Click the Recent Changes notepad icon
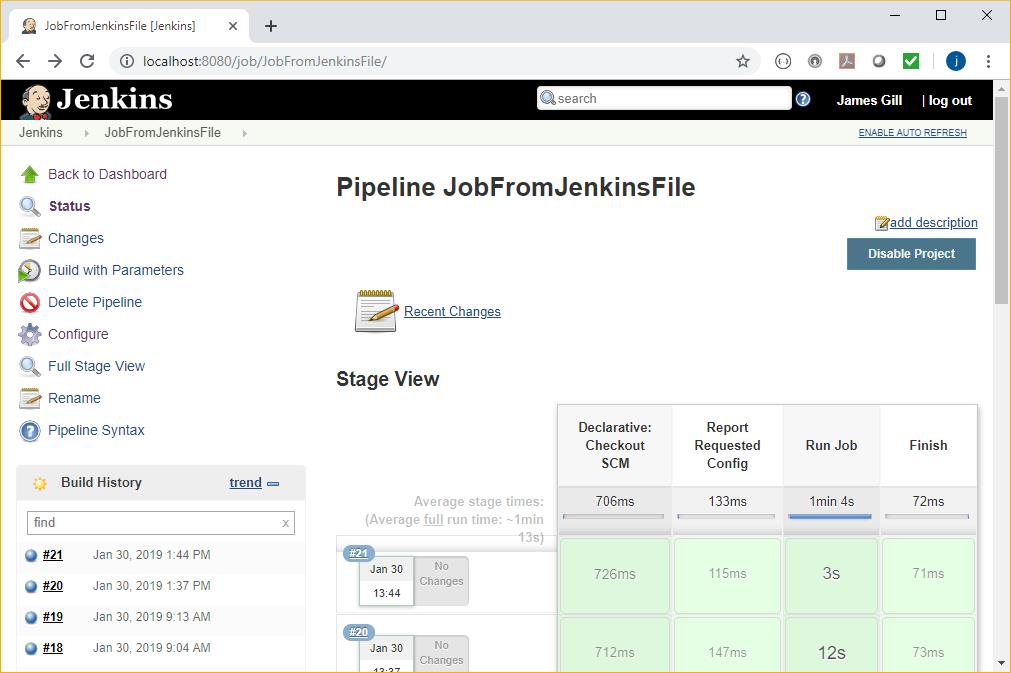Screen dimensions: 1011x673 coord(376,311)
